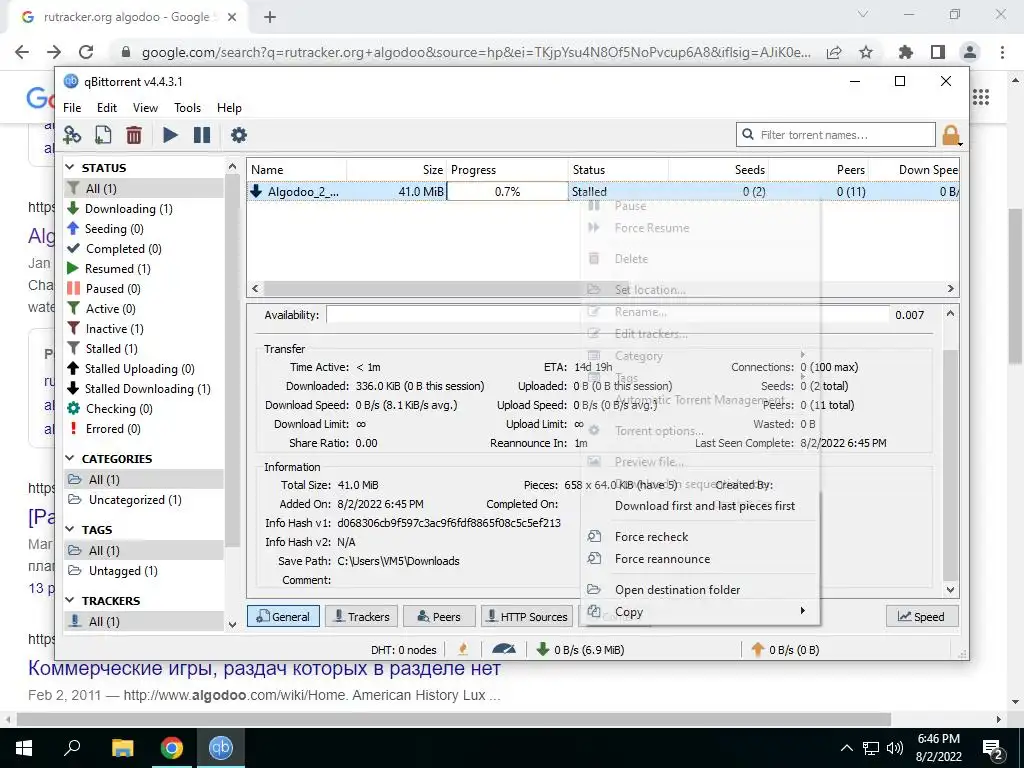1024x768 pixels.
Task: Open the Tools menu
Action: (x=187, y=108)
